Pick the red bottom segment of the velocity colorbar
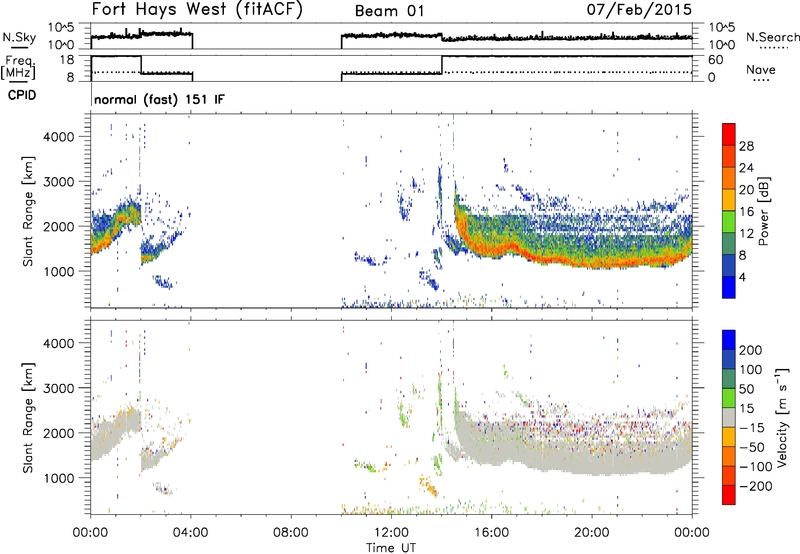 [729, 495]
